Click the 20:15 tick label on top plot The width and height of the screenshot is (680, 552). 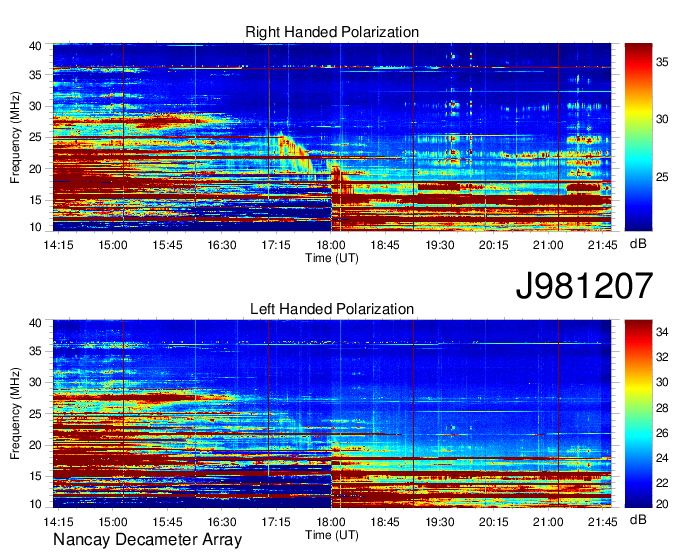coord(494,245)
